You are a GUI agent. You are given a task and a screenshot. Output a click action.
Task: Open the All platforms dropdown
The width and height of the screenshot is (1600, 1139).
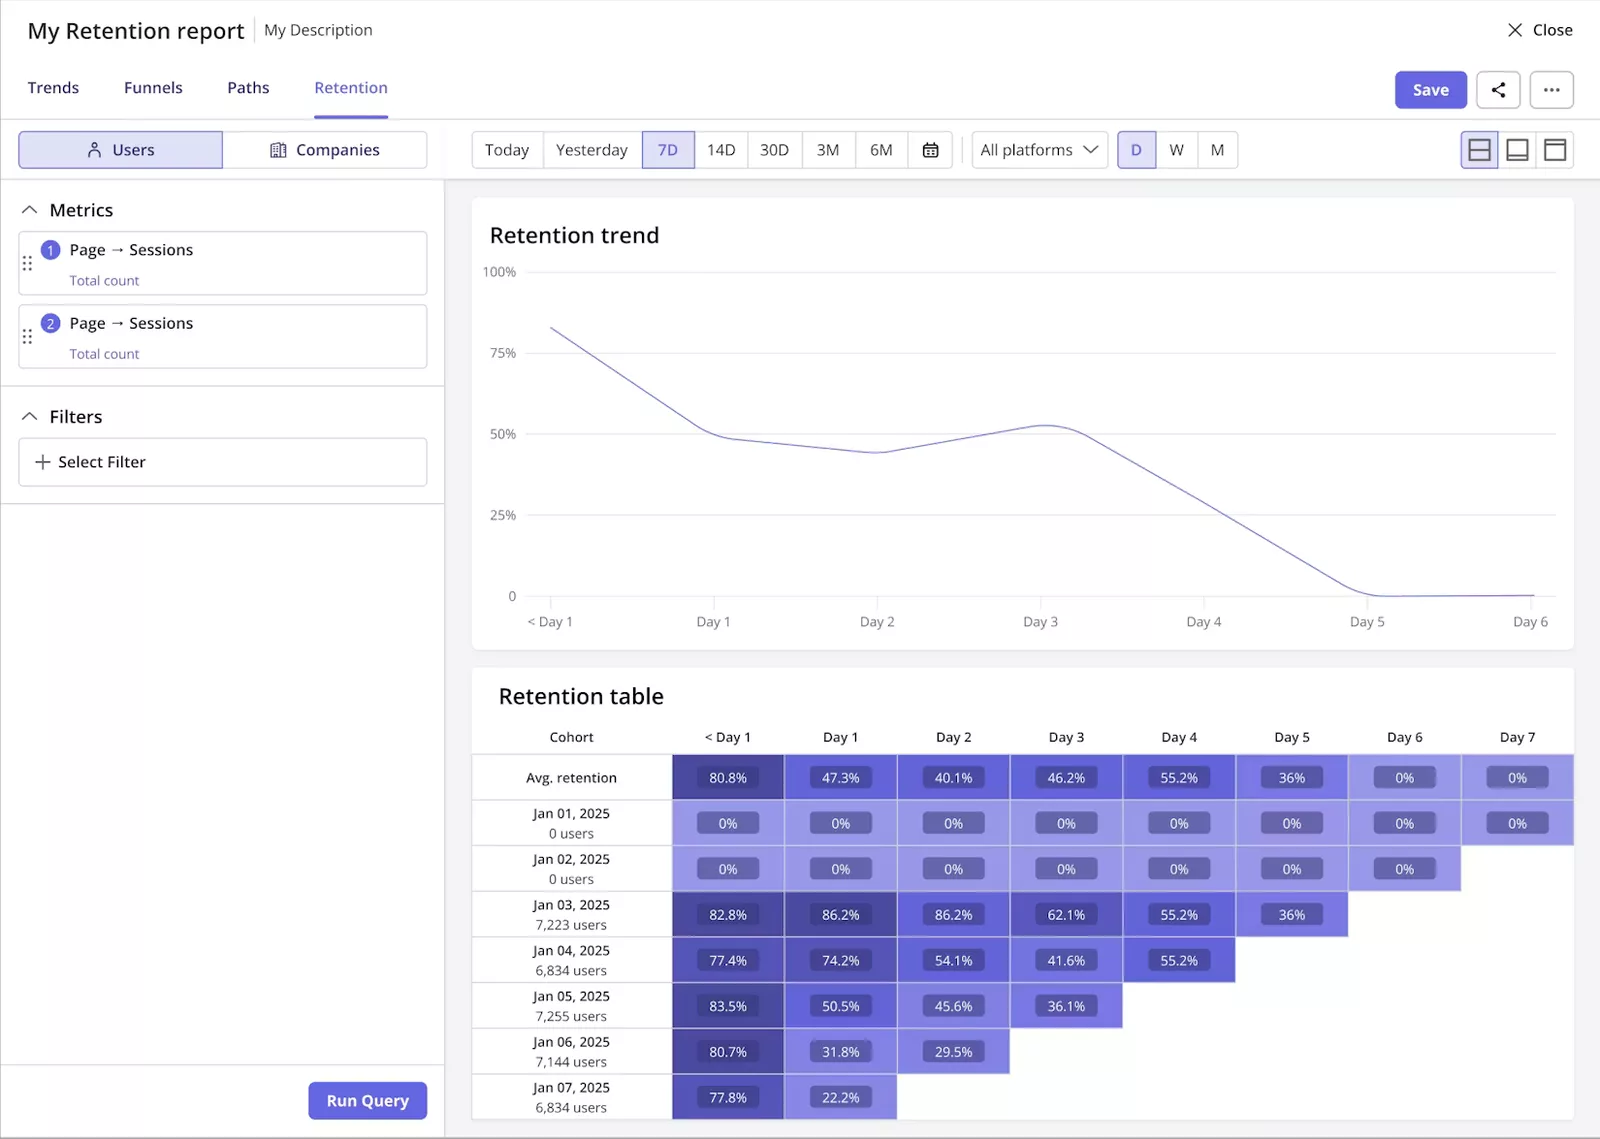[x=1039, y=150]
